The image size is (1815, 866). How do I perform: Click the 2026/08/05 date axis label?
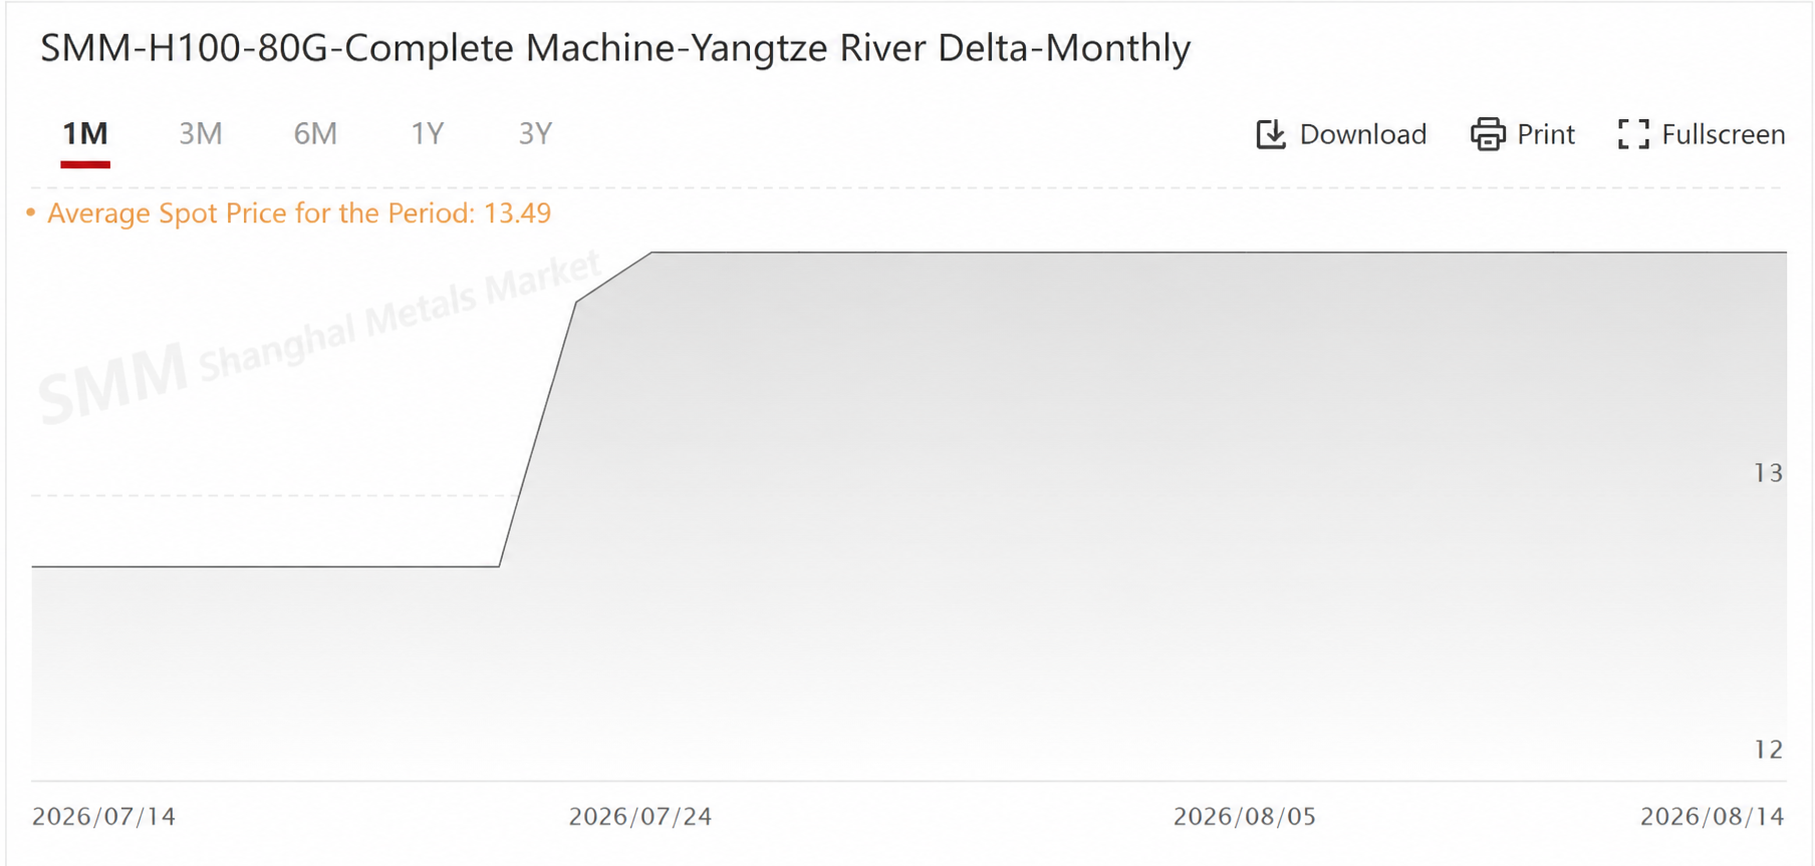(1244, 817)
